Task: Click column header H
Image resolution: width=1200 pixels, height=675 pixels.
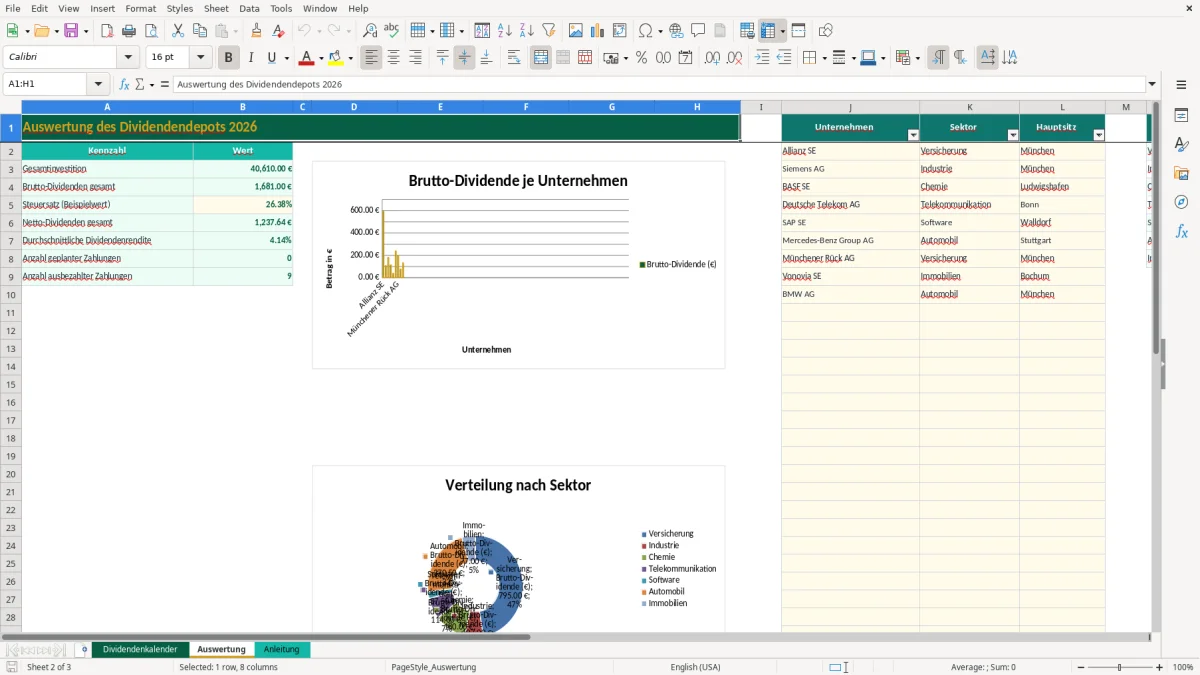Action: pos(697,107)
